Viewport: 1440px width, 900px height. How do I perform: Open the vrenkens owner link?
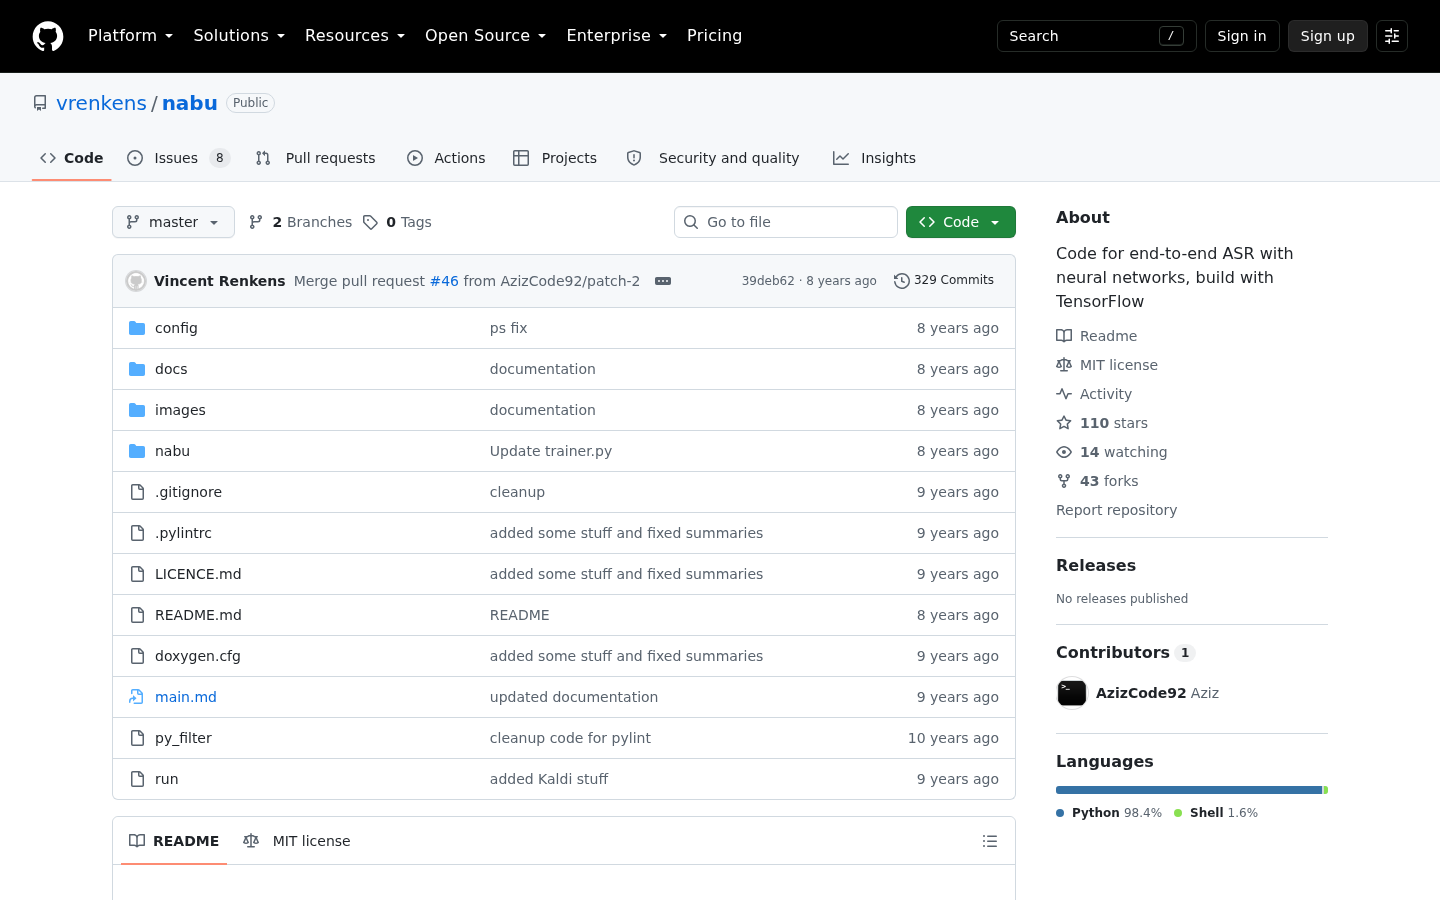coord(102,103)
